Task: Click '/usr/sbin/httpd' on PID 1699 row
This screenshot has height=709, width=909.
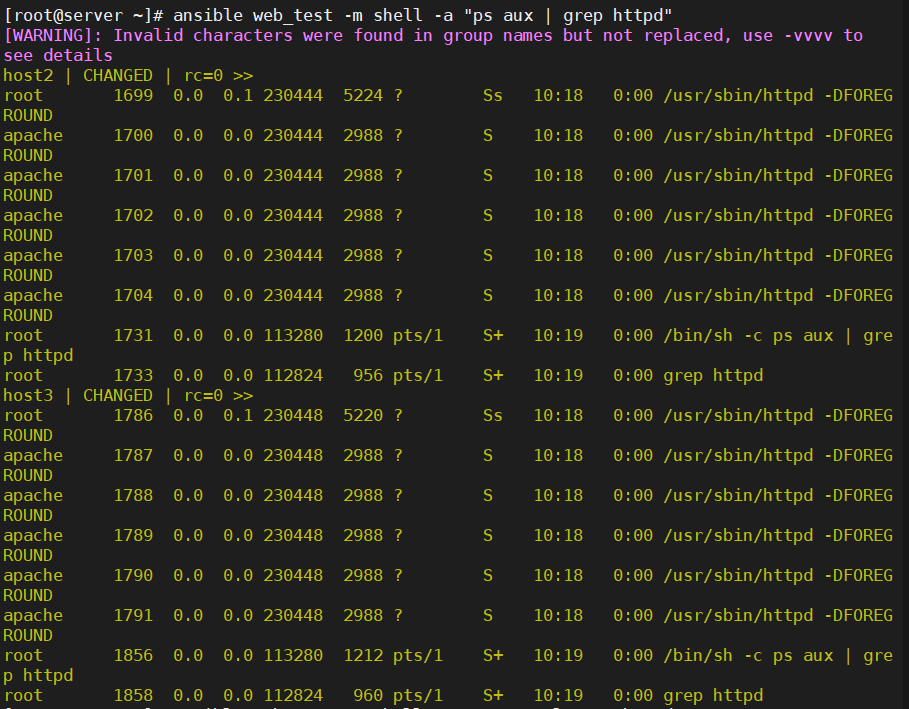Action: tap(738, 96)
